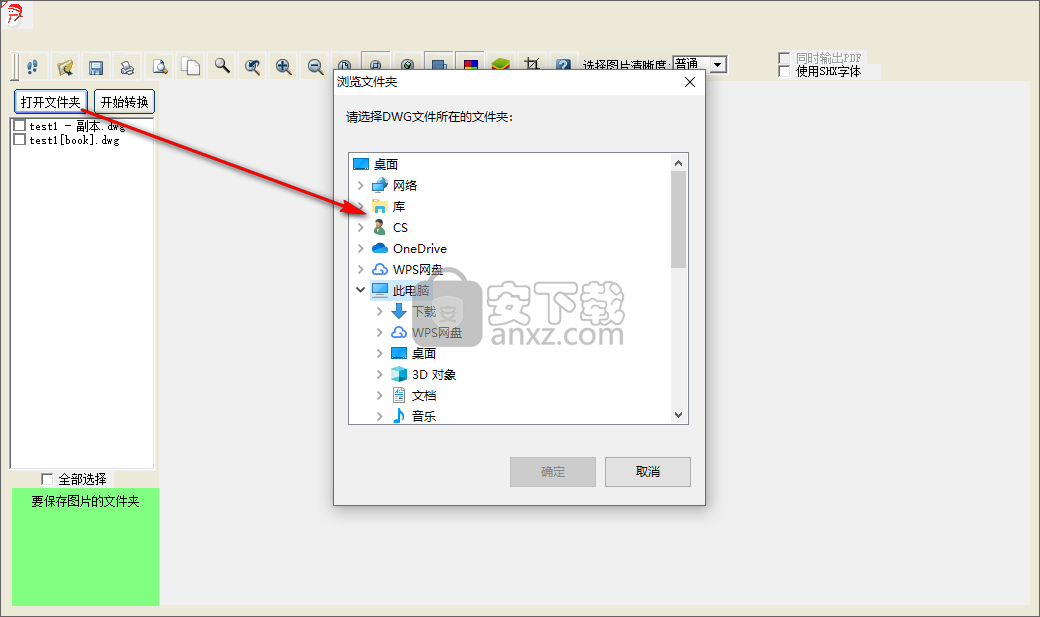Screen dimensions: 1040x617
Task: Expand the 下载 folder node
Action: coord(379,311)
